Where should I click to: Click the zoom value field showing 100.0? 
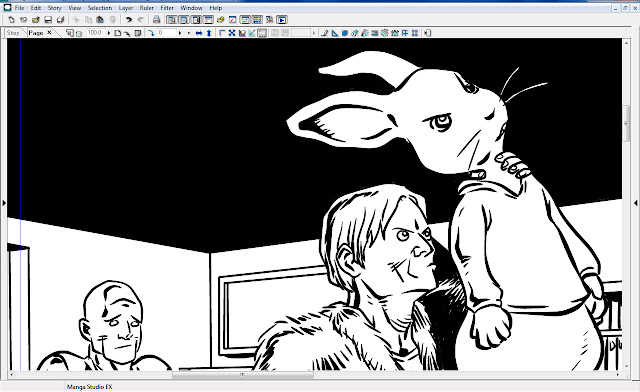click(95, 33)
